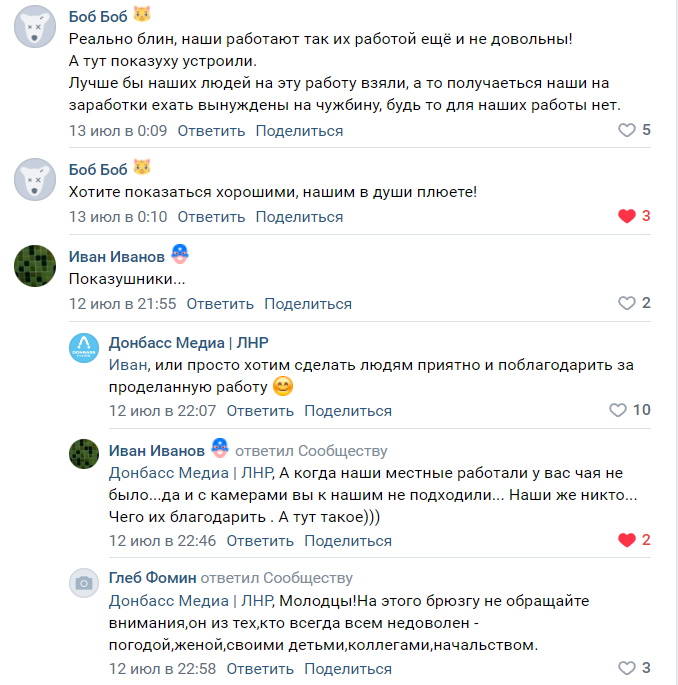Like the Донбасс Медиа reply heart
The width and height of the screenshot is (678, 685).
click(x=618, y=410)
